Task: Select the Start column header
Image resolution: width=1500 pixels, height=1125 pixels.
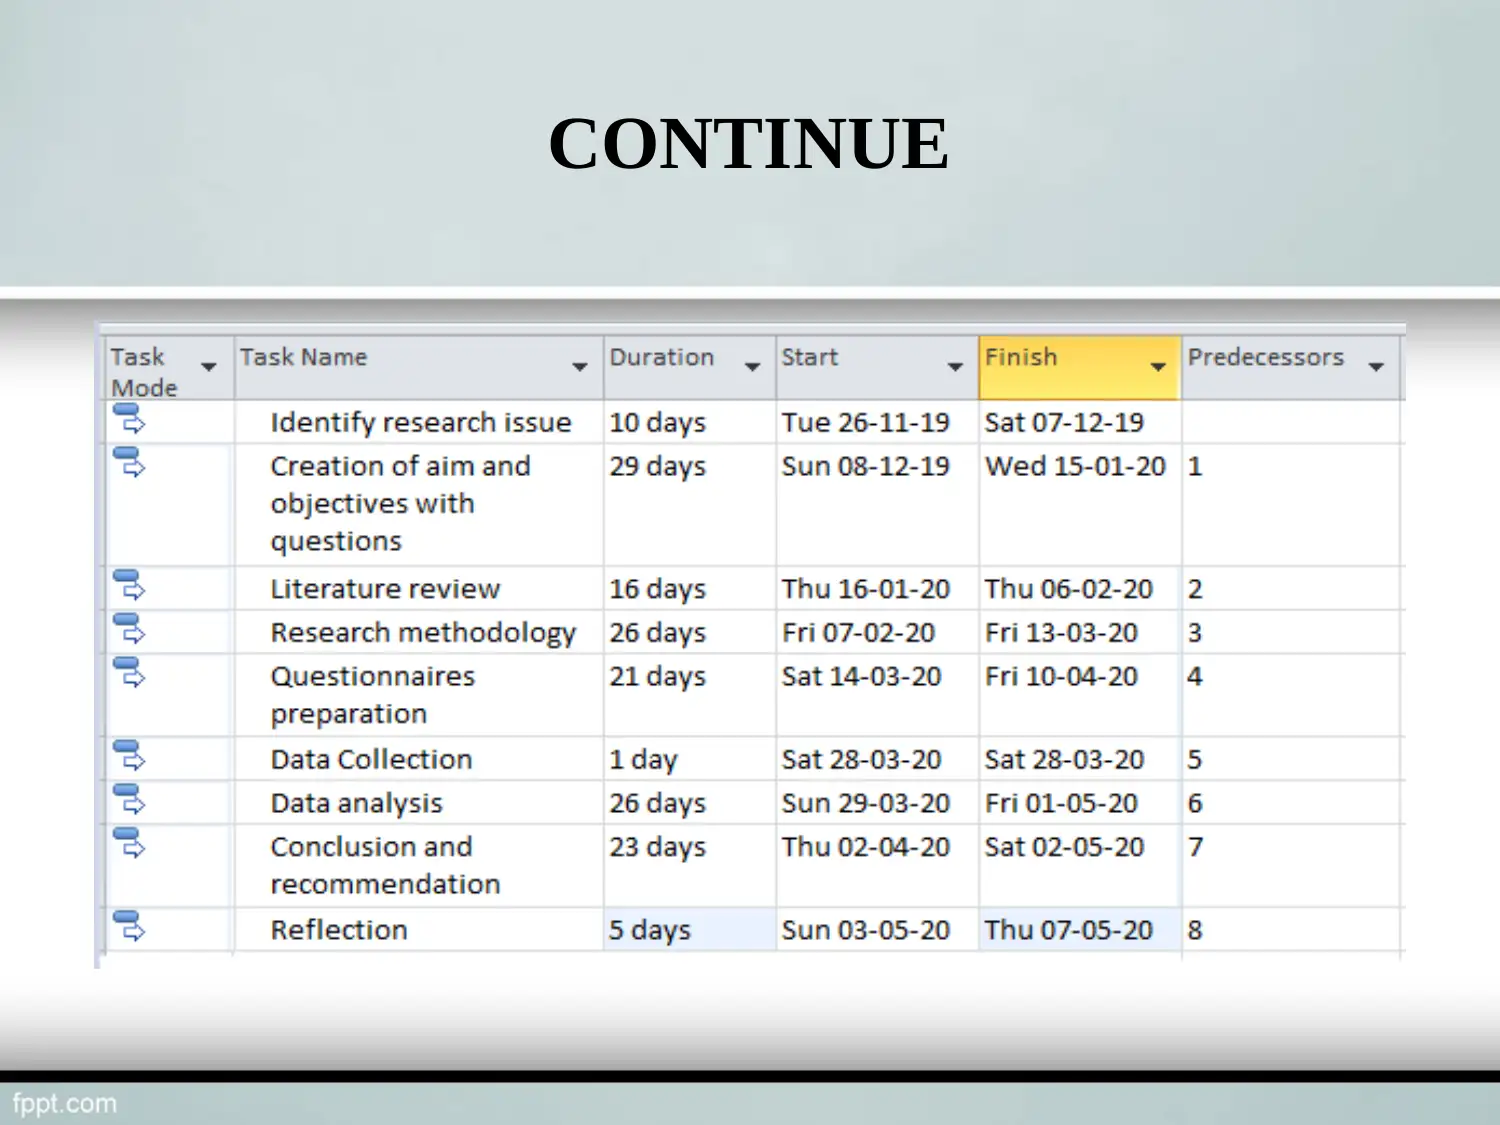Action: click(877, 368)
